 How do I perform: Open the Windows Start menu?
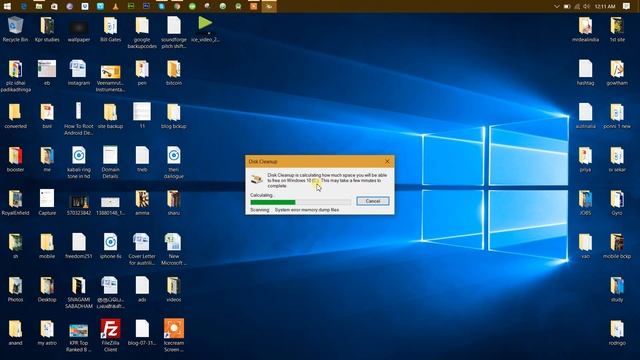tap(7, 6)
